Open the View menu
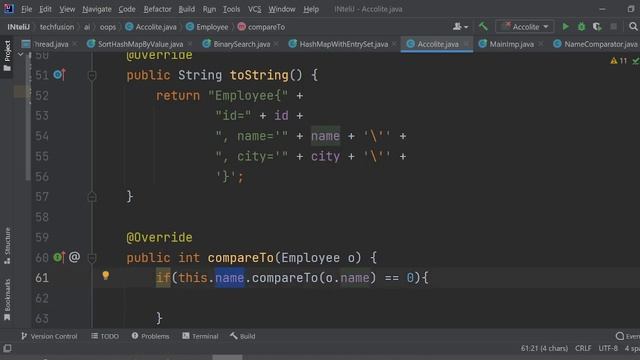The height and width of the screenshot is (360, 640). pyautogui.click(x=67, y=9)
